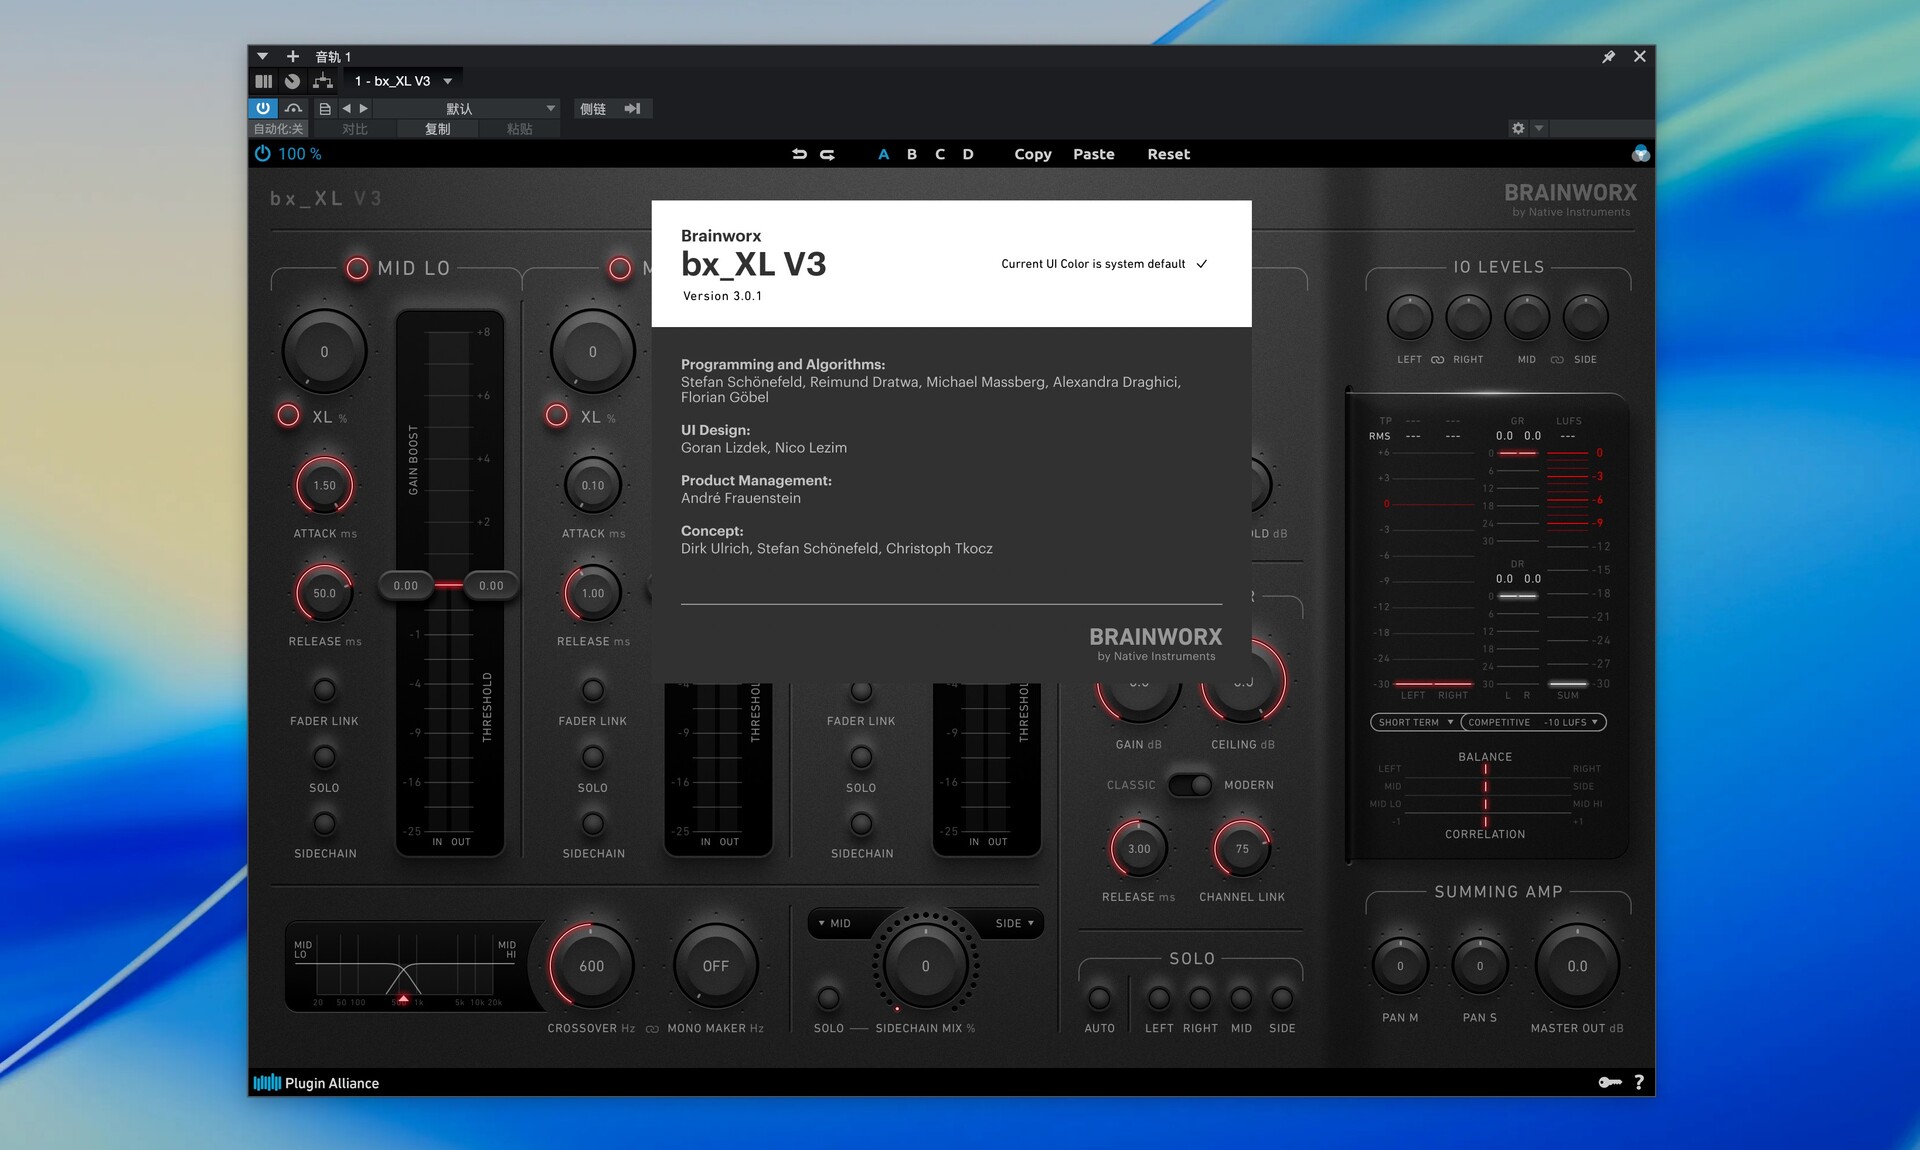The image size is (1920, 1150).
Task: Close the plugin window with X
Action: 1640,57
